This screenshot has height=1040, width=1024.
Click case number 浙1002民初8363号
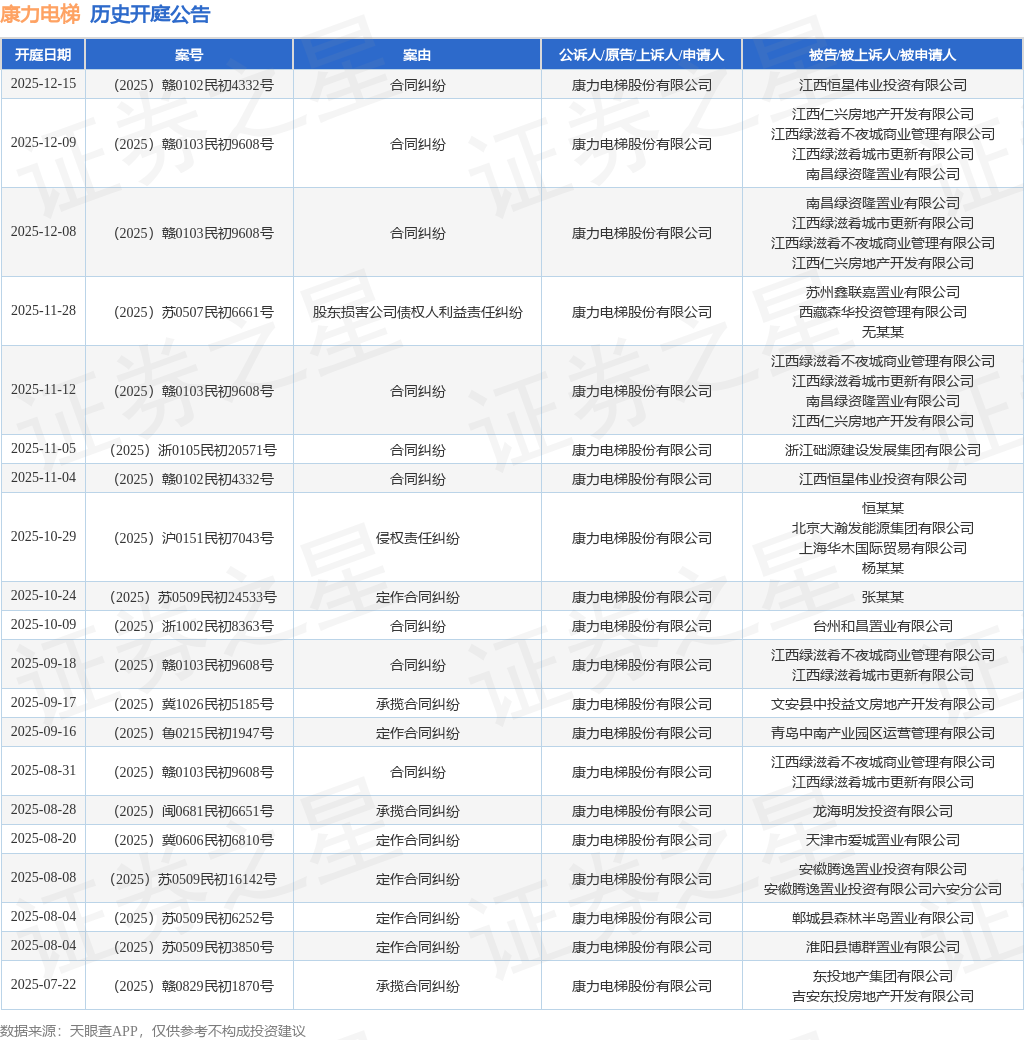point(192,626)
